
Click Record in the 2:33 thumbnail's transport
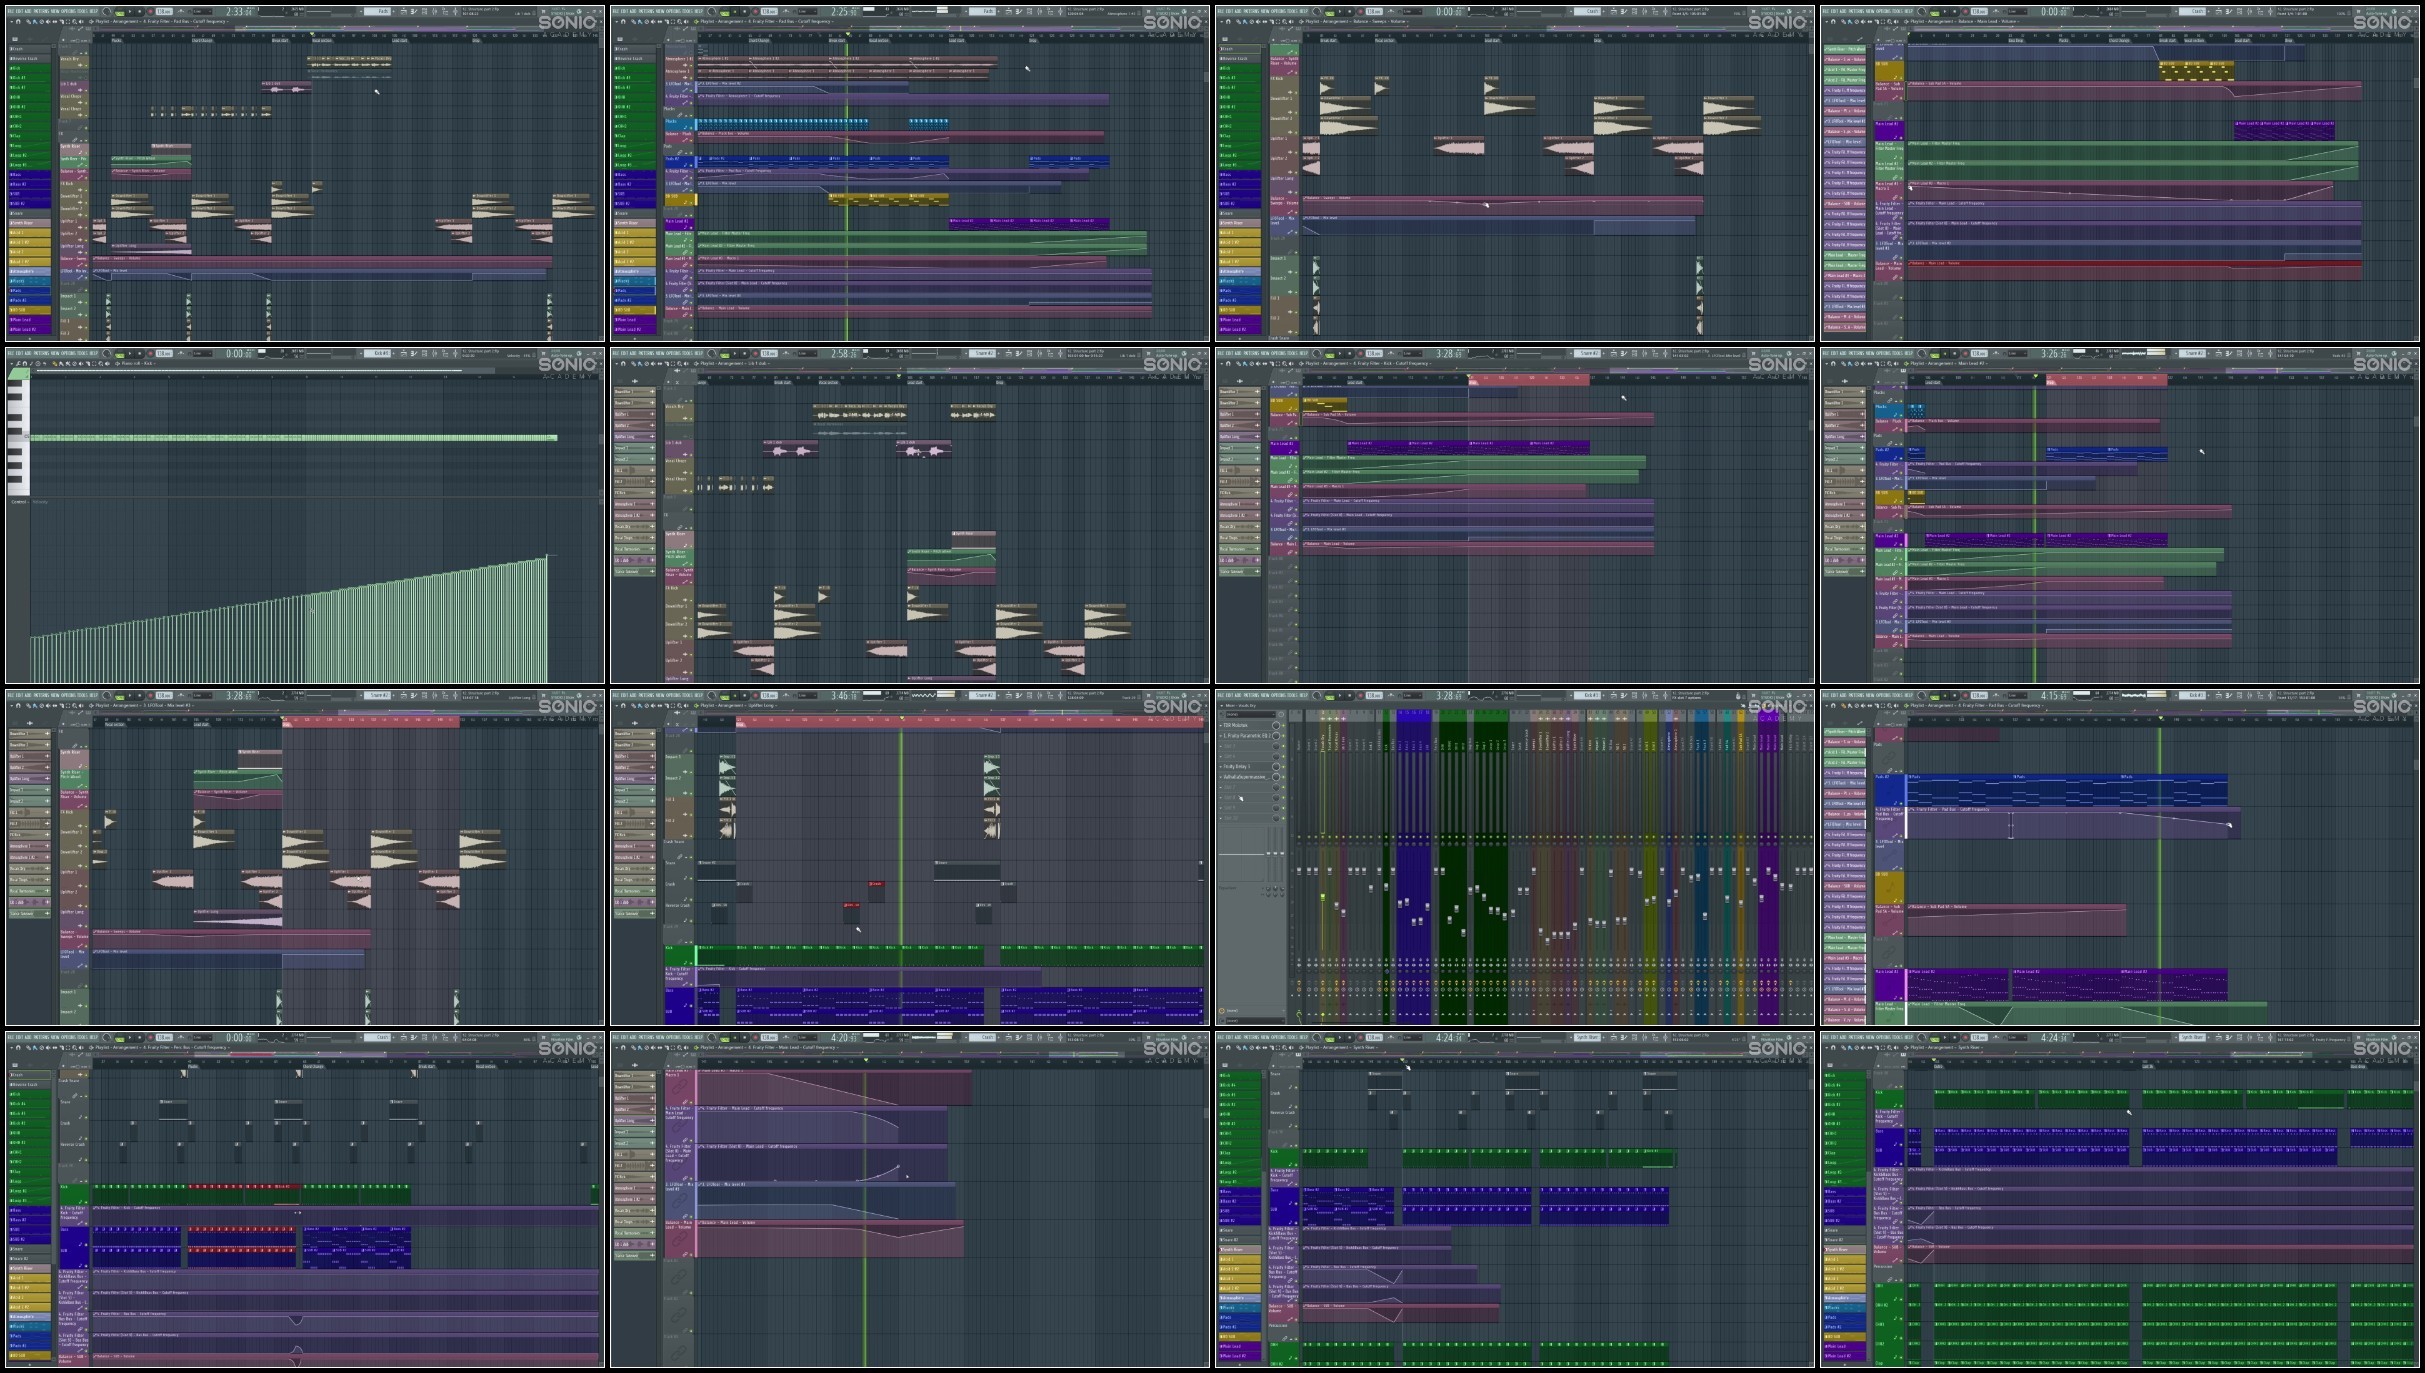pos(148,12)
